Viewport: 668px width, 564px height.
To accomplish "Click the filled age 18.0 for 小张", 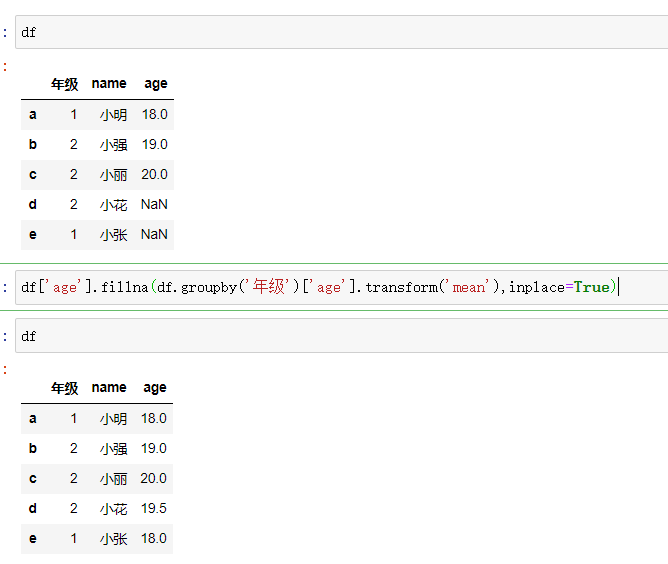I will point(154,539).
